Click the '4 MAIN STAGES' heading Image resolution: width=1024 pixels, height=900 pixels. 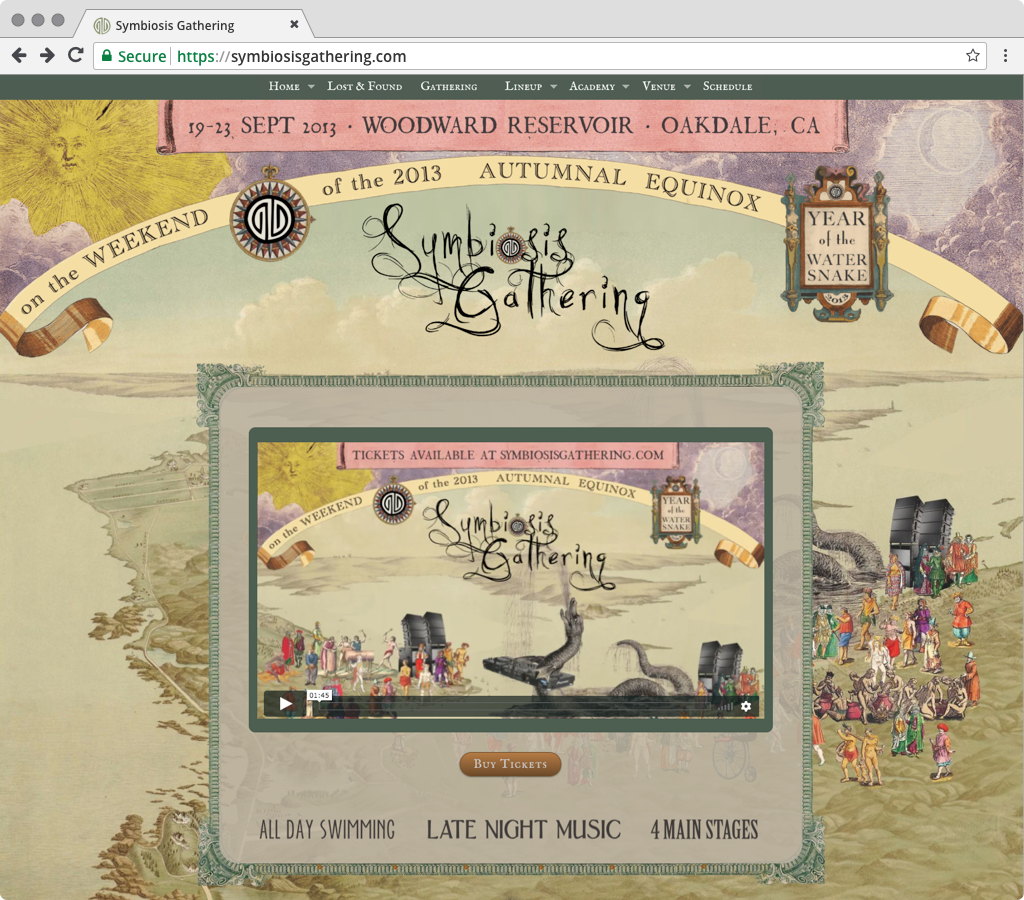pos(704,830)
